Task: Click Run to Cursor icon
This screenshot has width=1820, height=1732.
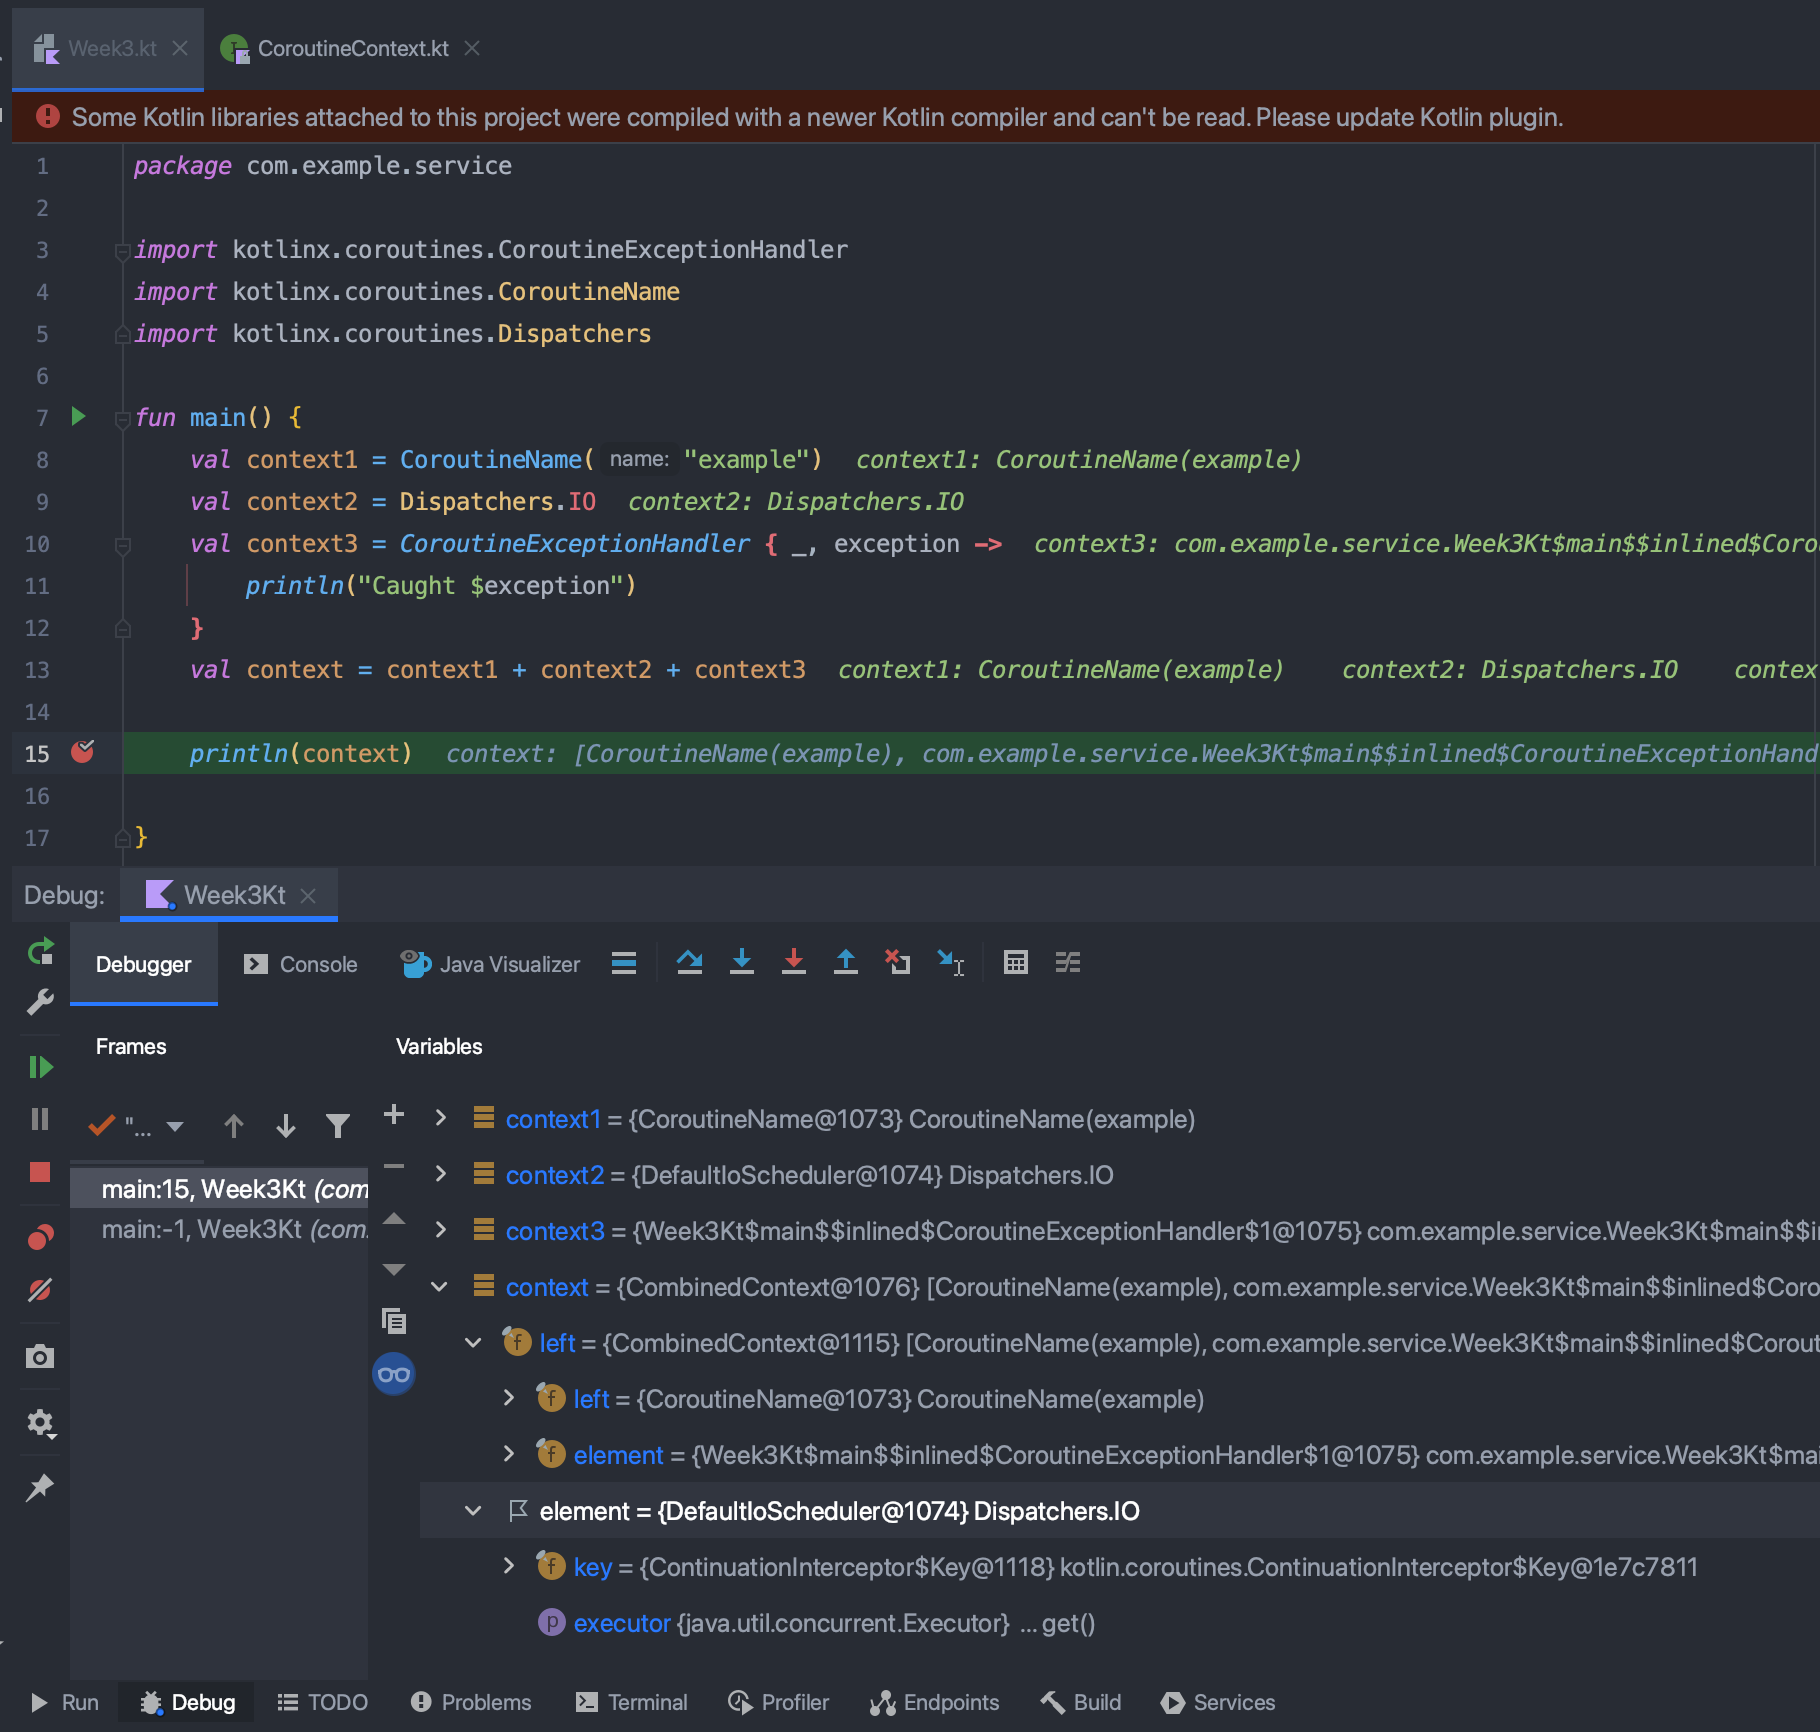Action: (951, 962)
